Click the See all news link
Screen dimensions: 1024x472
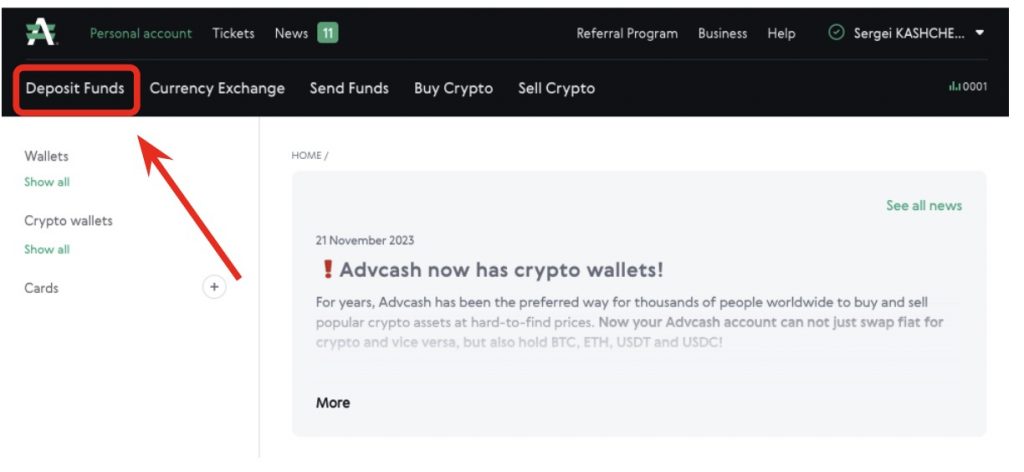coord(923,205)
